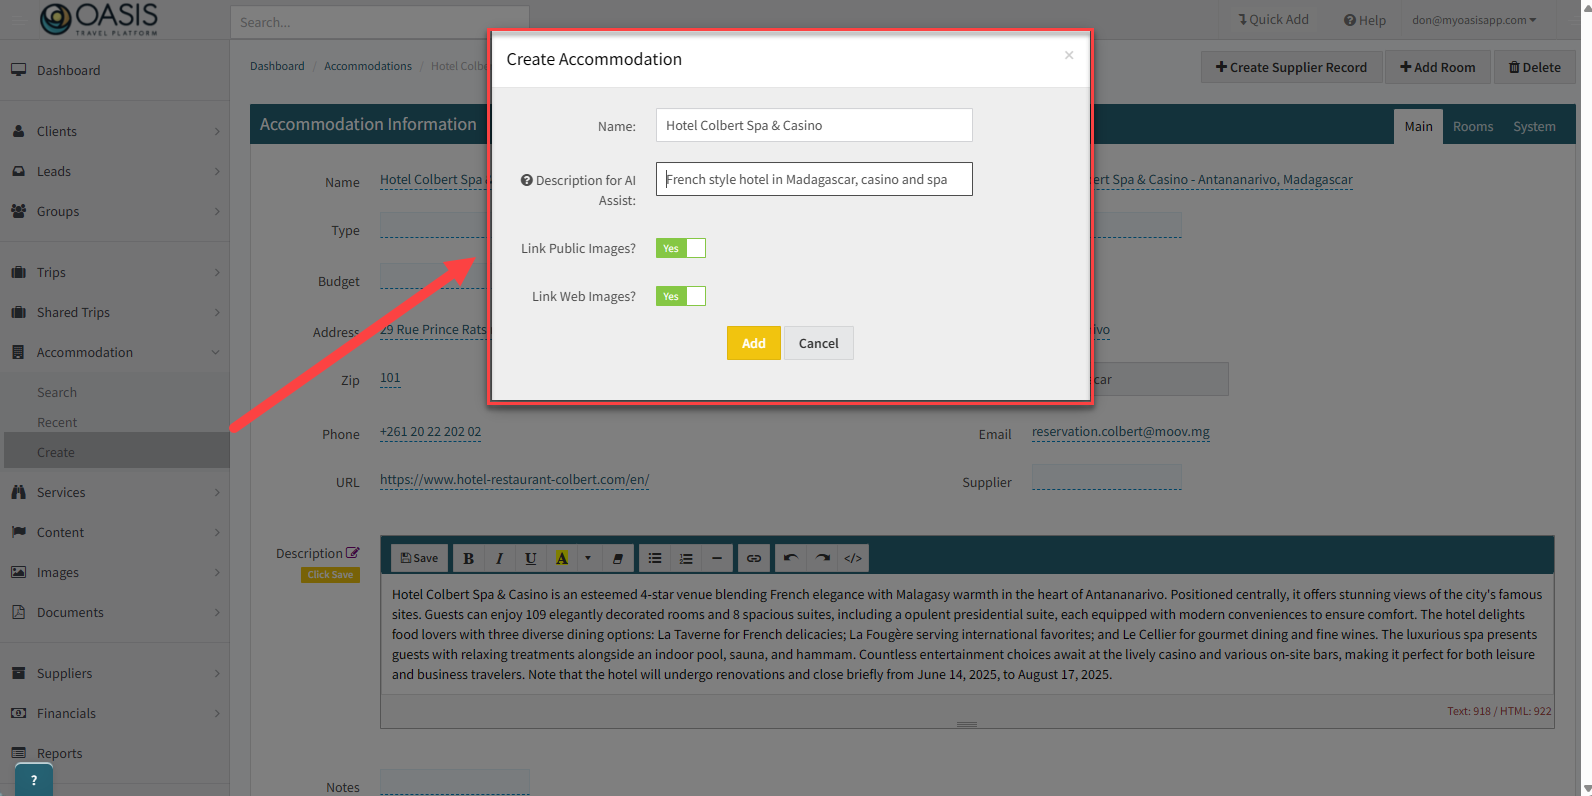Screen dimensions: 1592x796
Task: Expand the Suppliers menu chevron
Action: 217,673
